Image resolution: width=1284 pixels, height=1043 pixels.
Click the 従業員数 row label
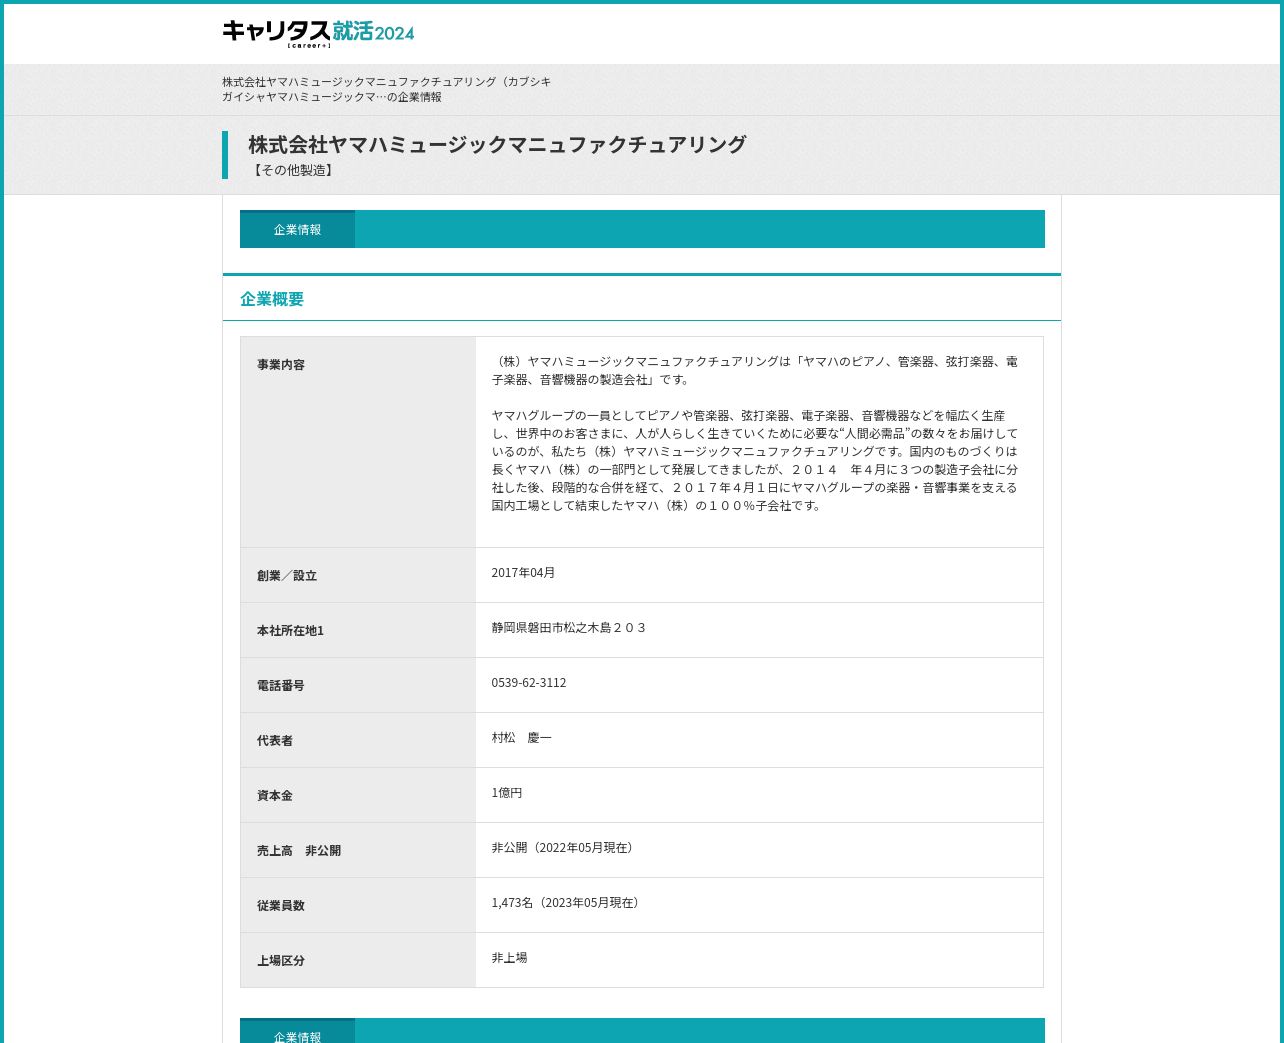(x=281, y=906)
